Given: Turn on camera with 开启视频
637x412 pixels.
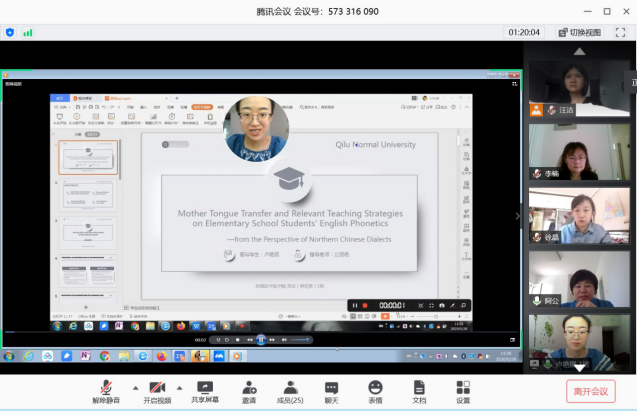Looking at the screenshot, I should [x=155, y=391].
